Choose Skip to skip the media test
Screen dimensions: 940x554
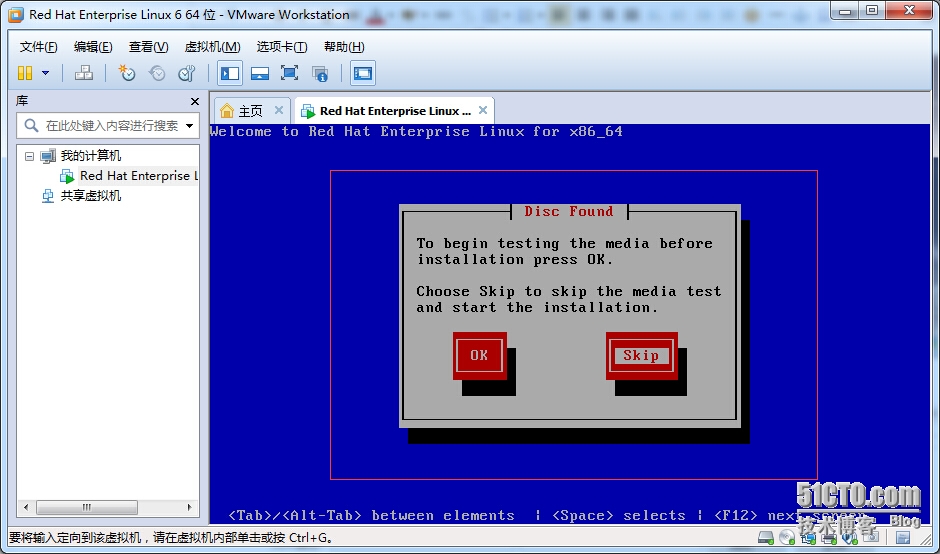pyautogui.click(x=641, y=356)
